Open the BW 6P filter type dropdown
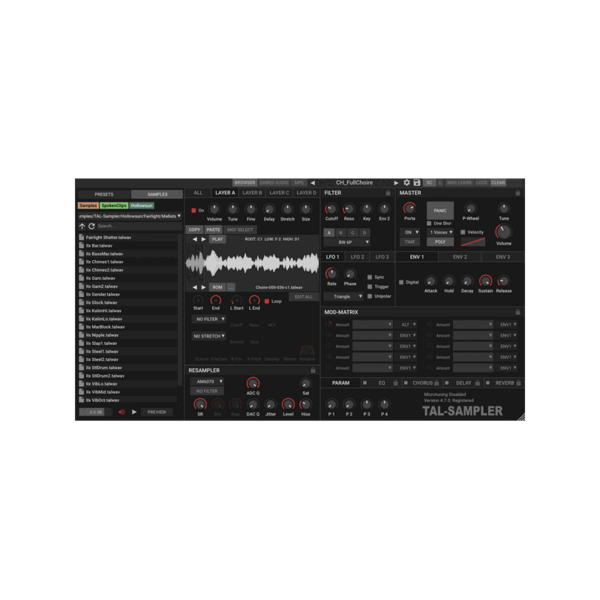 [x=347, y=242]
